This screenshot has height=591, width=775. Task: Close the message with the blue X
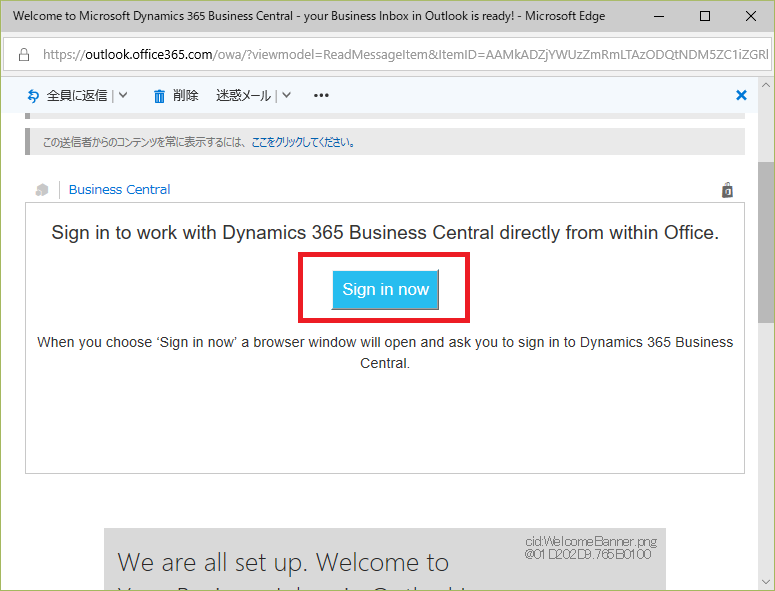click(741, 95)
